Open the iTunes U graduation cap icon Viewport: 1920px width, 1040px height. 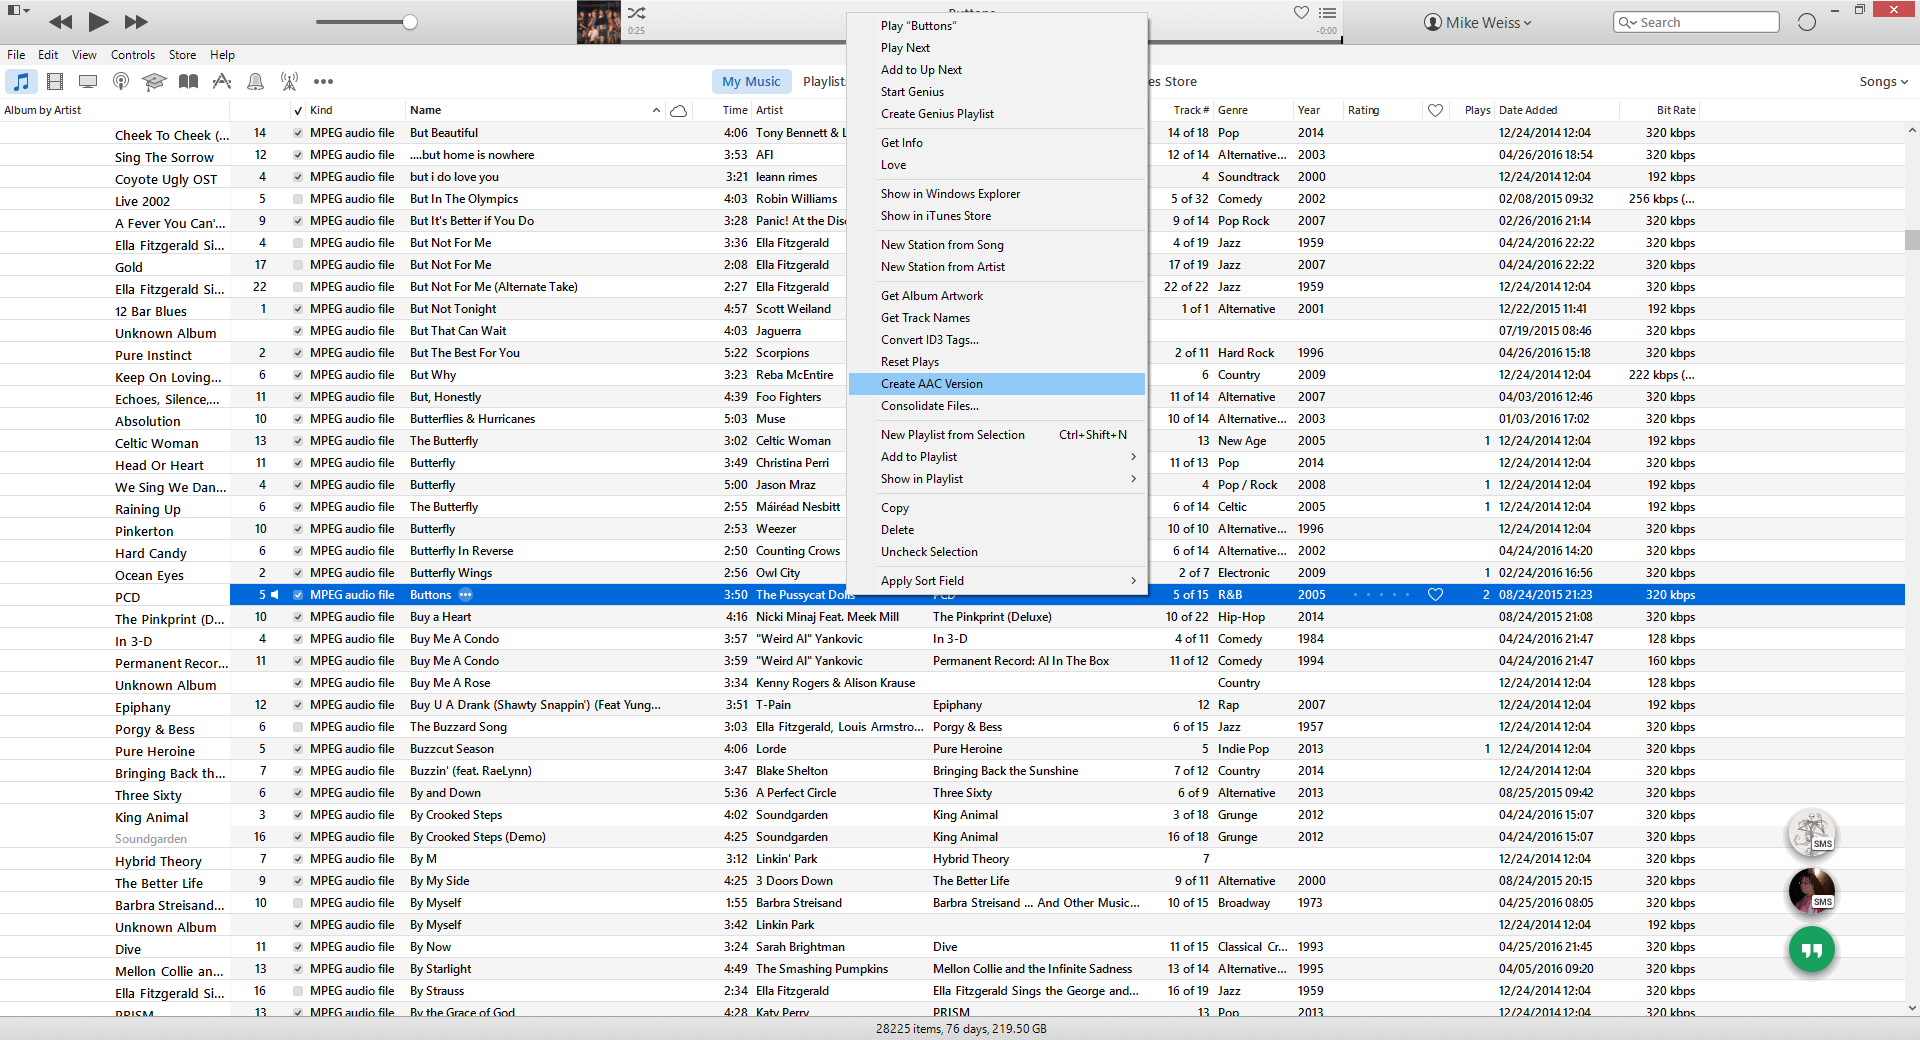(x=154, y=81)
